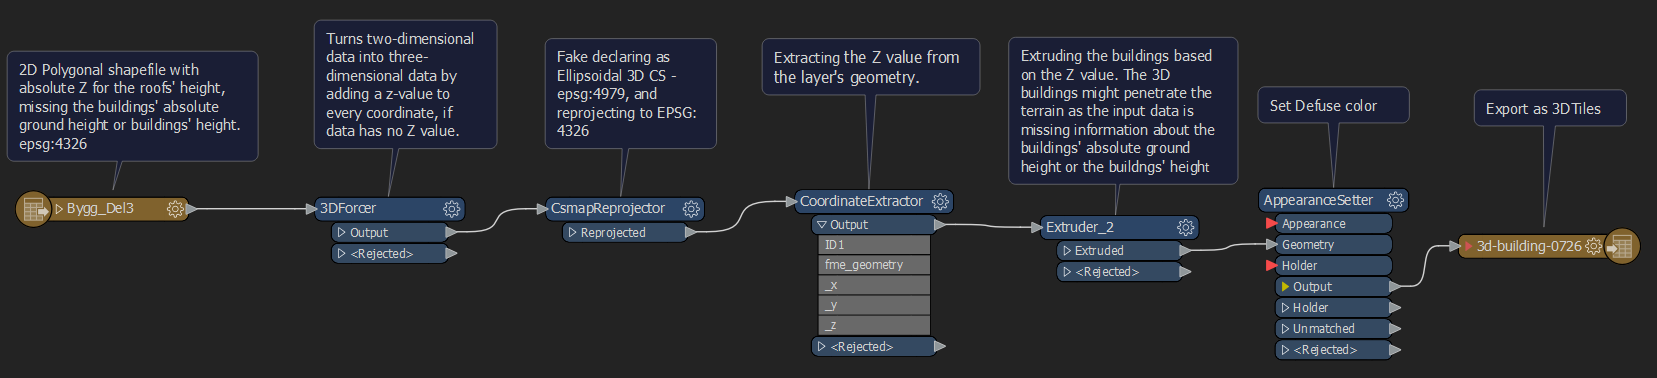1657x378 pixels.
Task: Click the 3d-building-0726 writer table icon
Action: coord(1622,246)
